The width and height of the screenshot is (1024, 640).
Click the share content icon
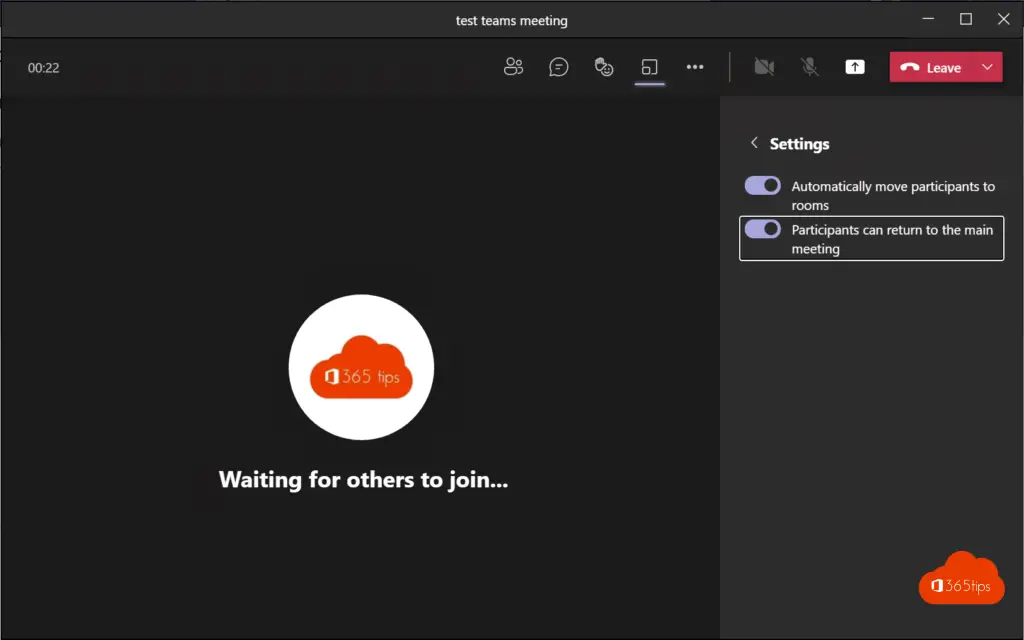tap(855, 67)
